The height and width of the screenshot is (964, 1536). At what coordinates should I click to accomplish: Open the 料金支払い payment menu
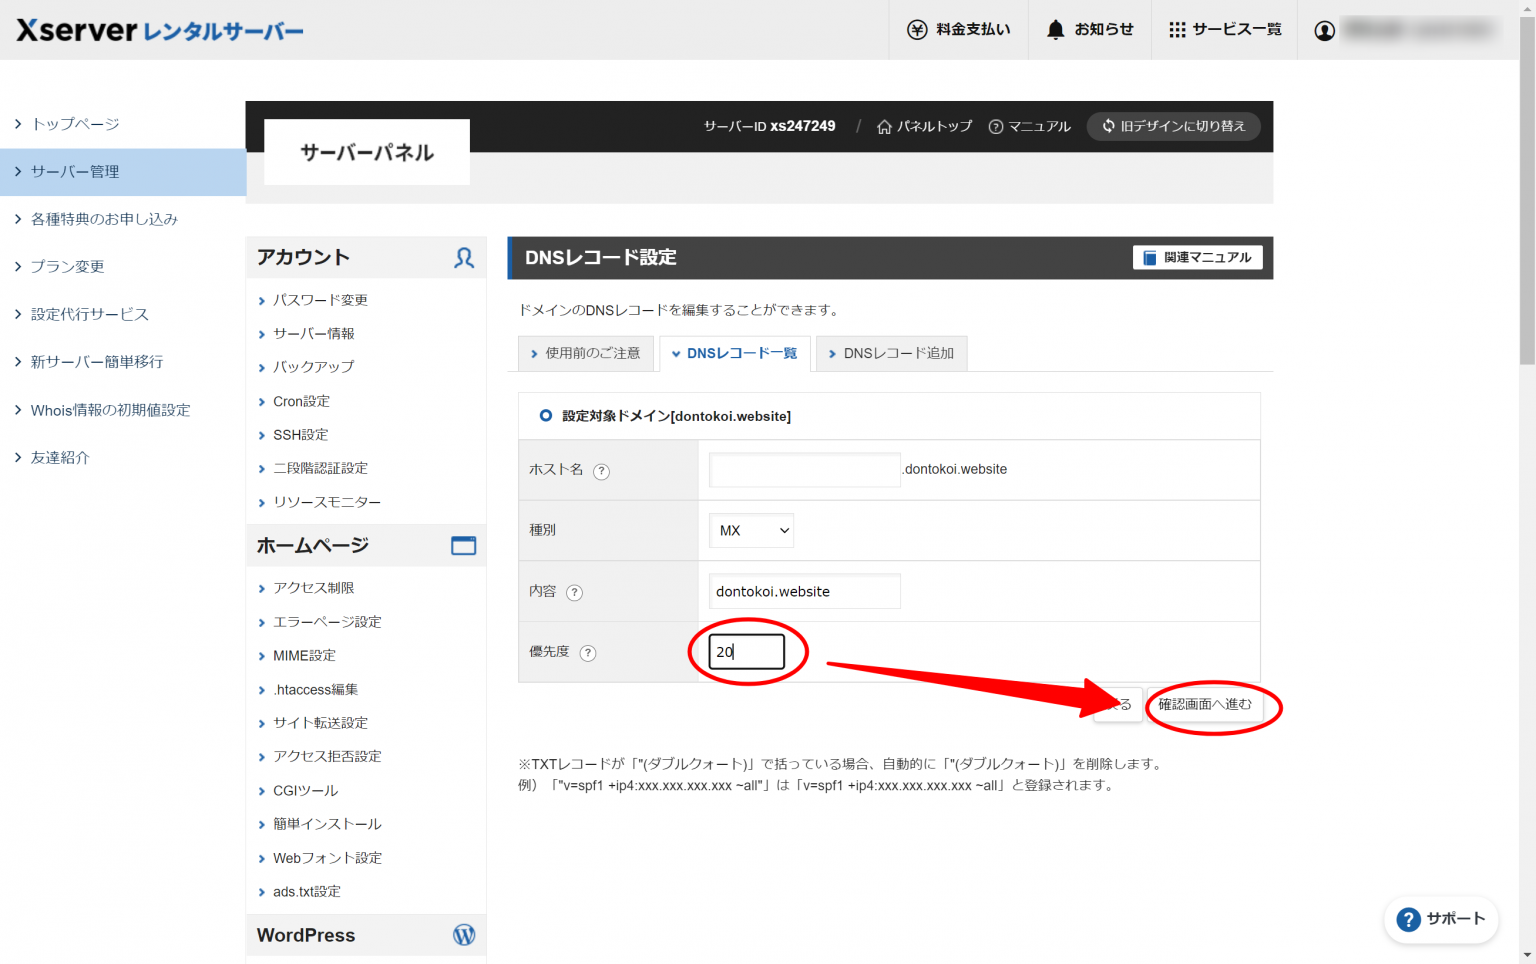[x=957, y=29]
